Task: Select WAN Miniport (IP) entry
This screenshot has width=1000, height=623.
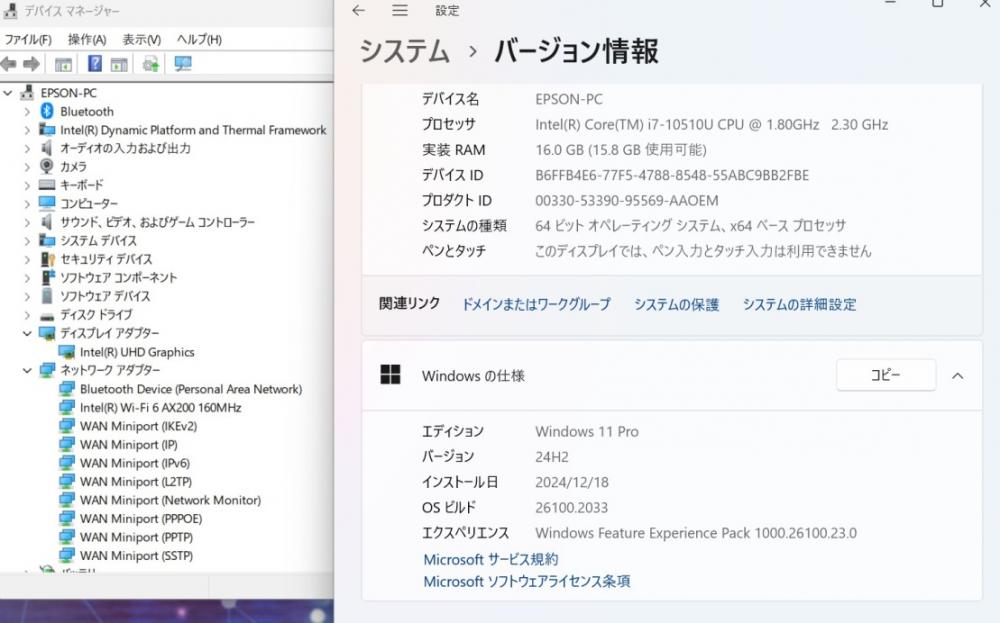Action: pyautogui.click(x=128, y=444)
